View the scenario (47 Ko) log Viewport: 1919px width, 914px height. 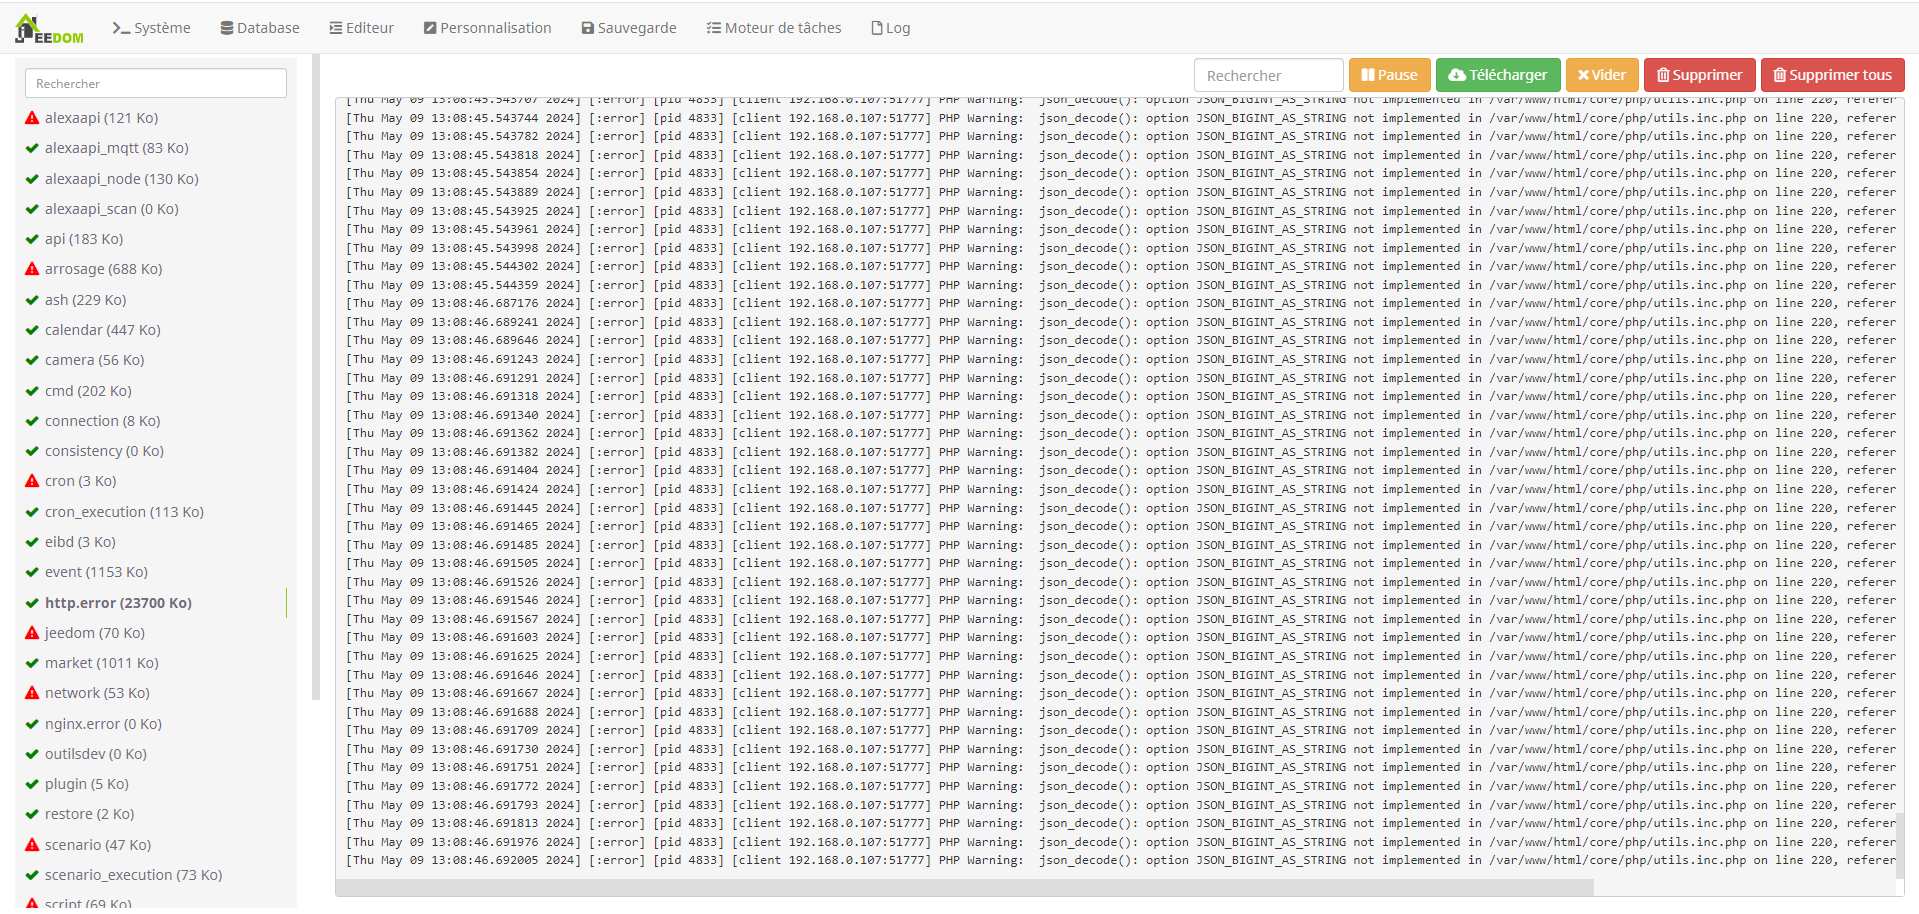click(97, 845)
